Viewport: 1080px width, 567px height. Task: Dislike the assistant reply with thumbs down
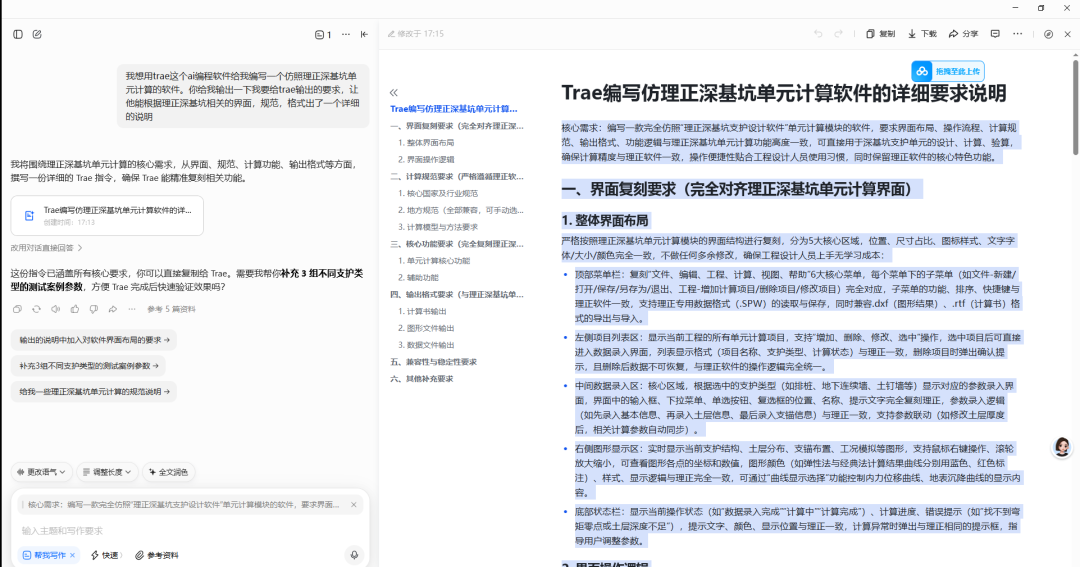pyautogui.click(x=94, y=309)
